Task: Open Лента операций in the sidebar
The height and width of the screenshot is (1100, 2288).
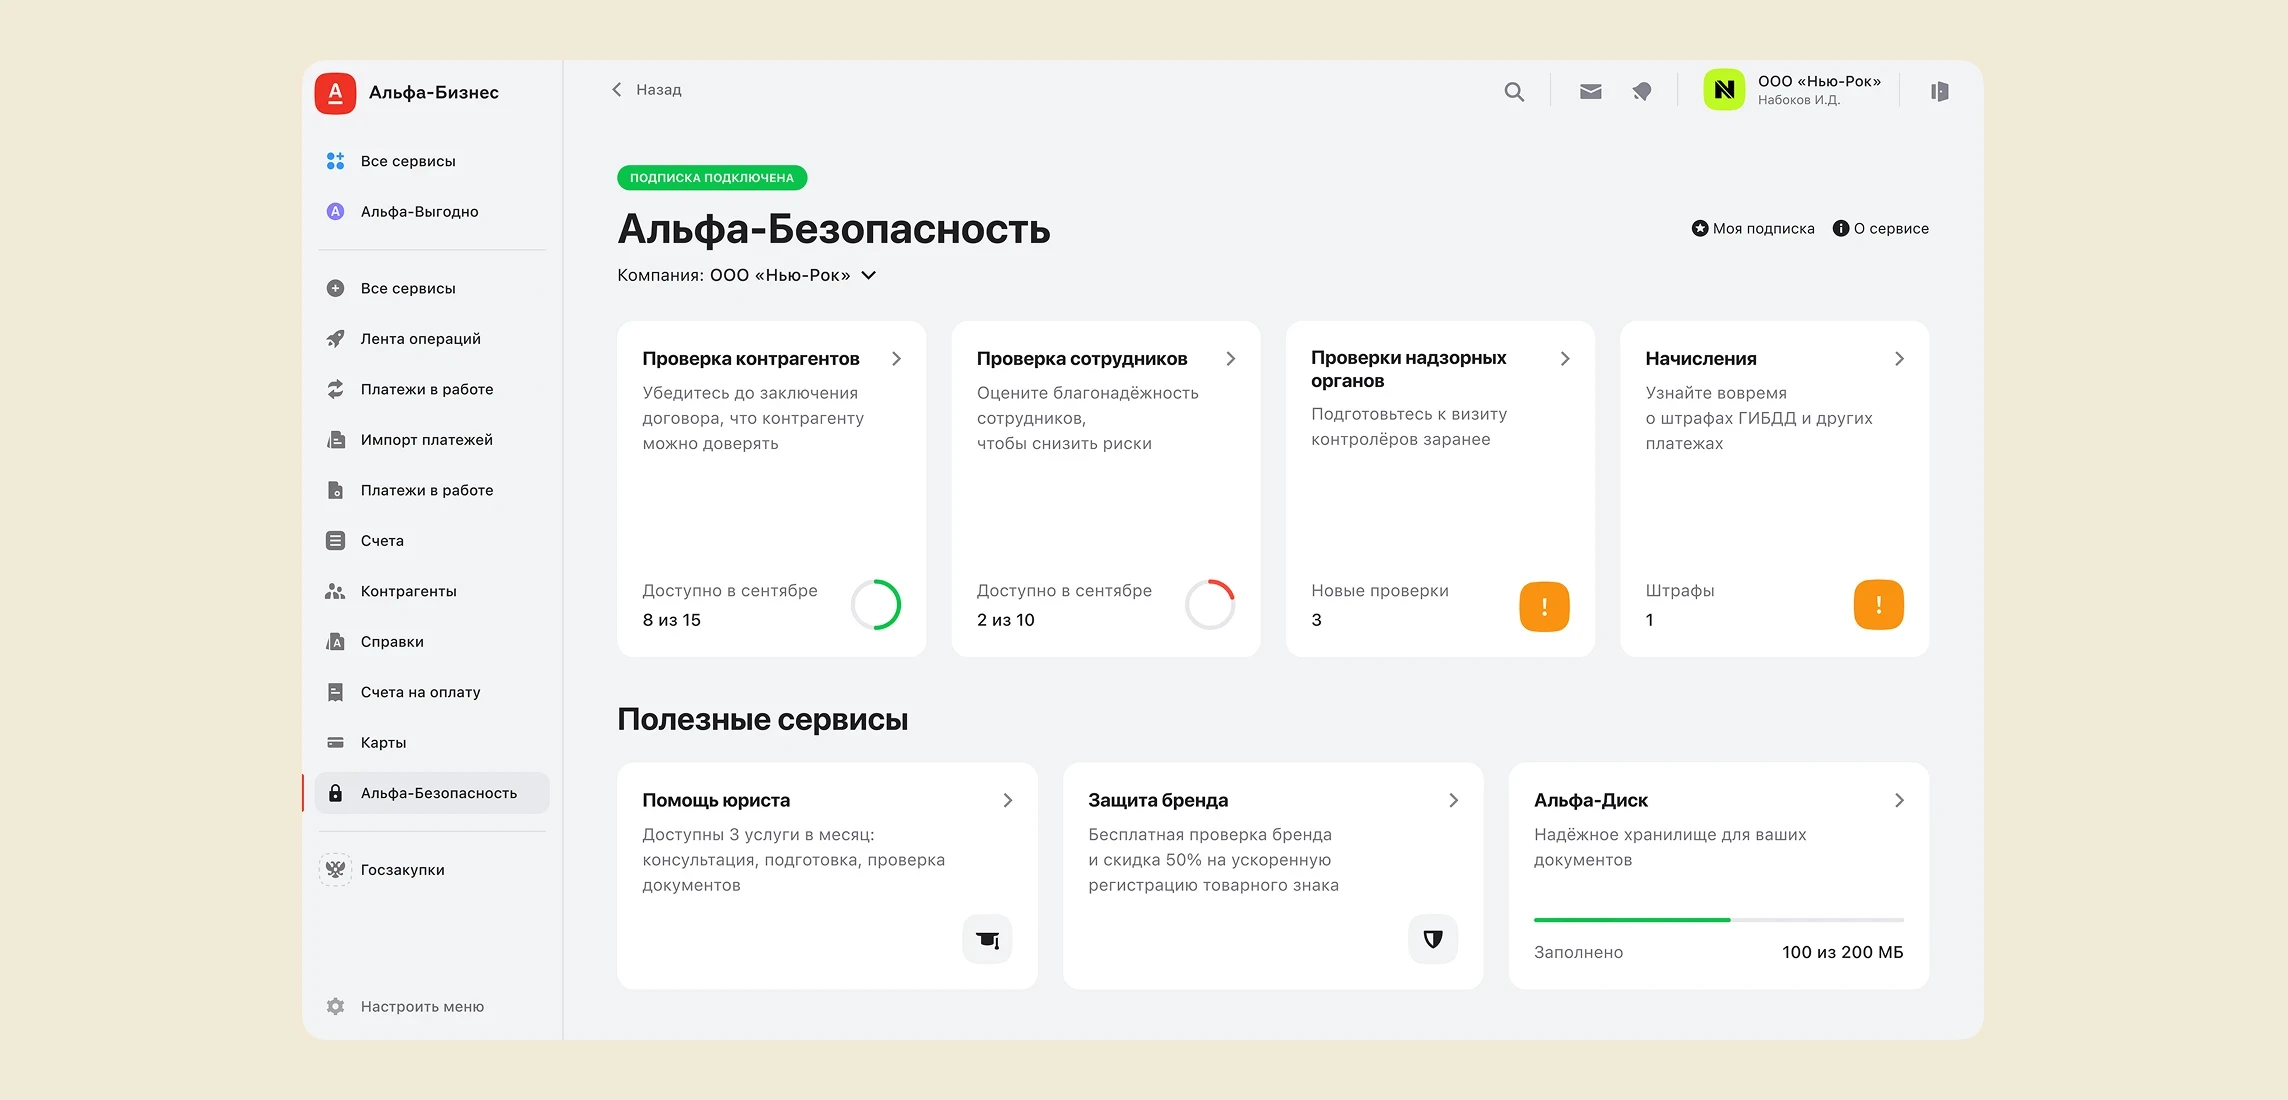Action: [x=432, y=339]
